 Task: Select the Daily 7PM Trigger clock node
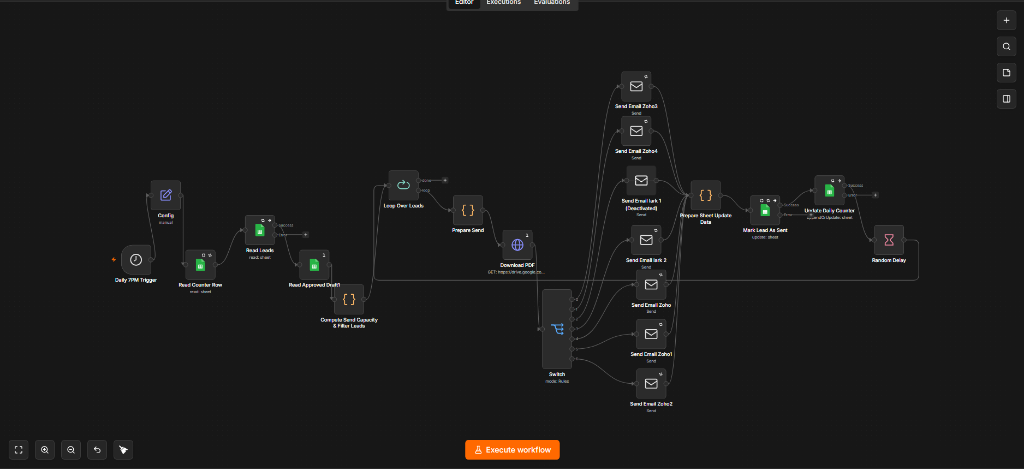coord(135,260)
